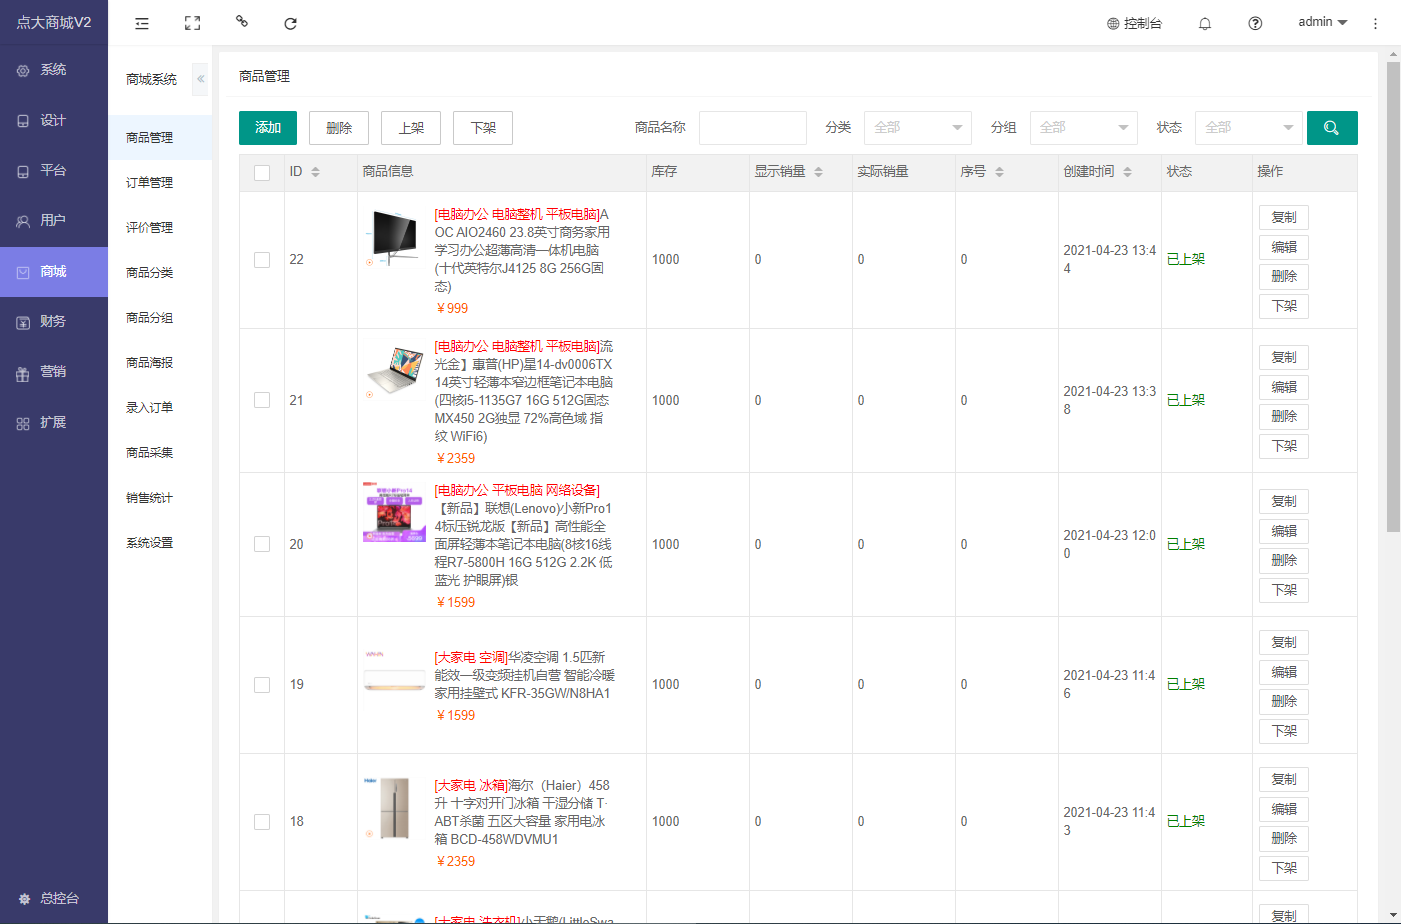The width and height of the screenshot is (1401, 924).
Task: Collapse the sidebar menu with hamburger icon
Action: pos(142,23)
